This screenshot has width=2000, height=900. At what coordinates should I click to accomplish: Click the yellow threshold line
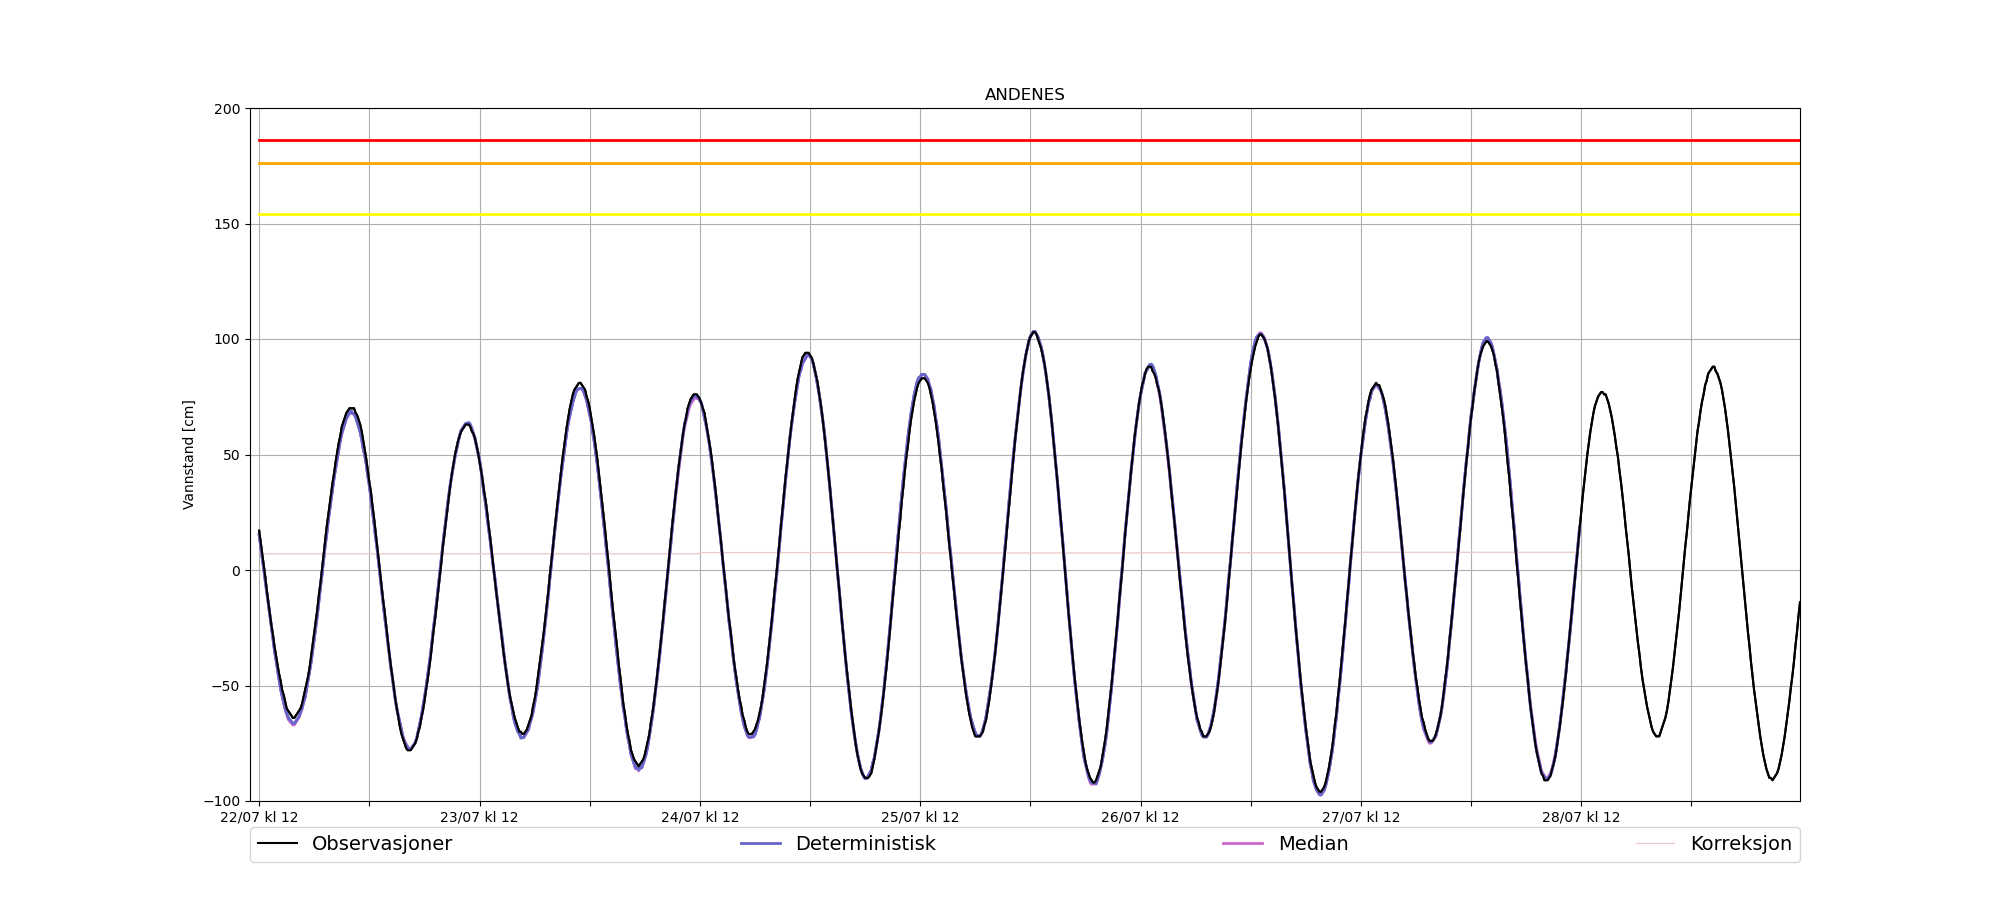pos(1029,215)
